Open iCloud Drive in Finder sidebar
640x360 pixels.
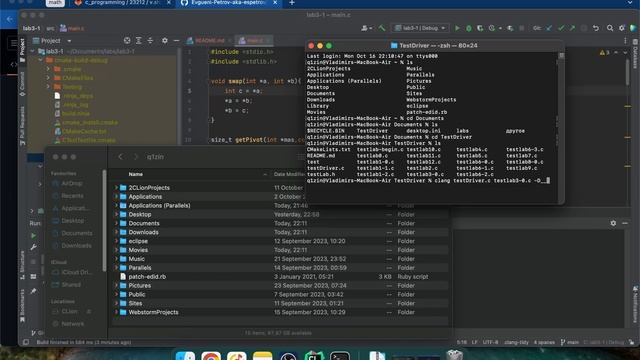tap(72, 272)
